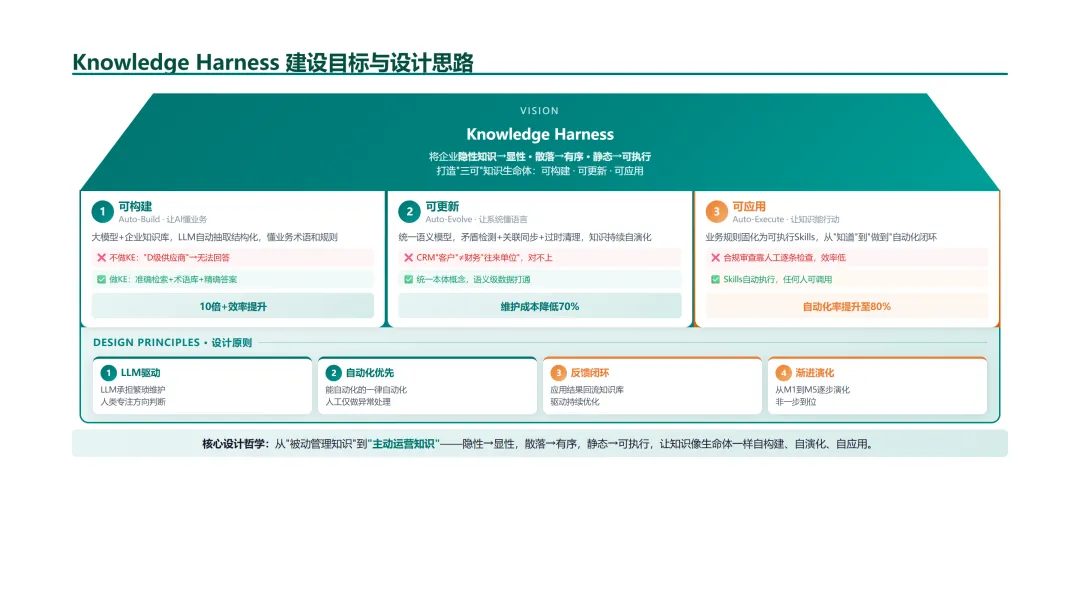The image size is (1080, 608).
Task: Click the text '驱动持续优化'
Action: [574, 402]
